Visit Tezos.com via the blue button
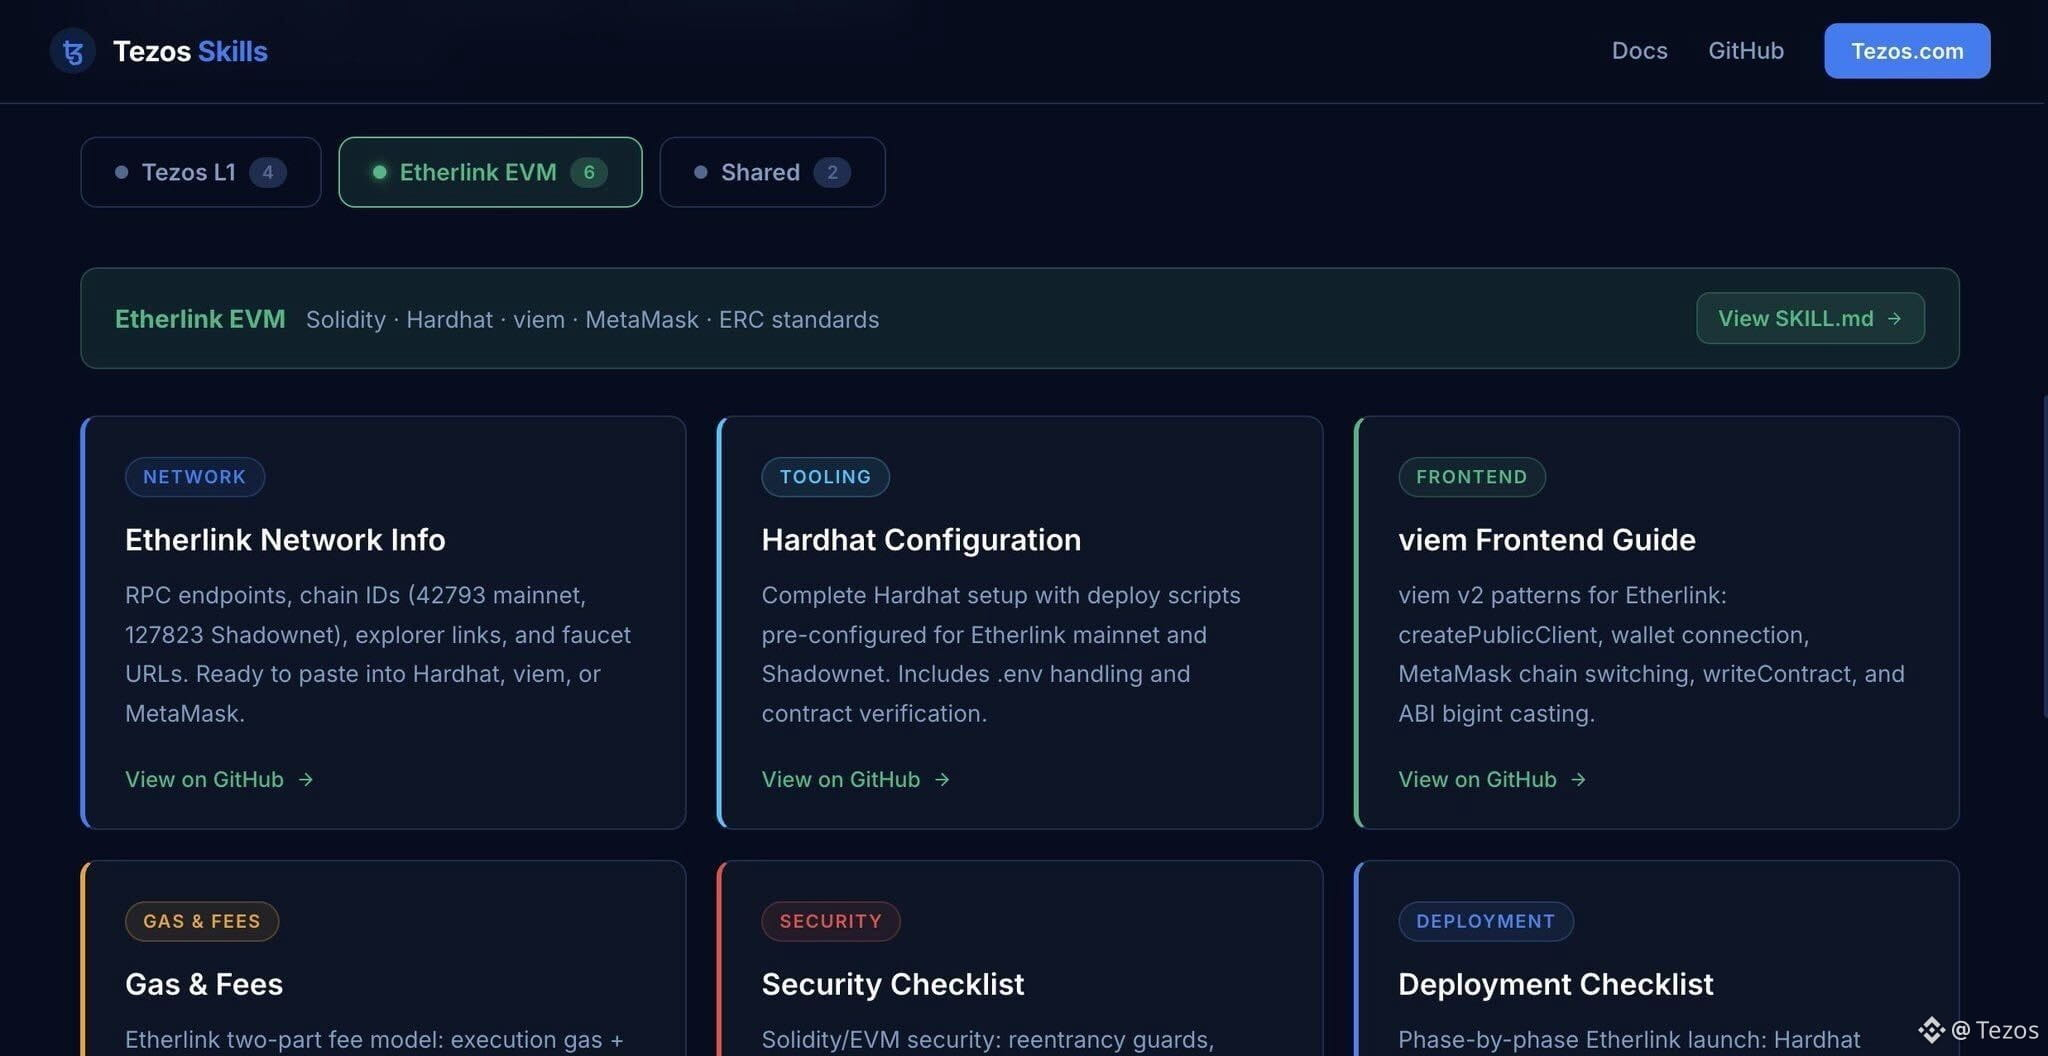2048x1056 pixels. click(x=1907, y=51)
